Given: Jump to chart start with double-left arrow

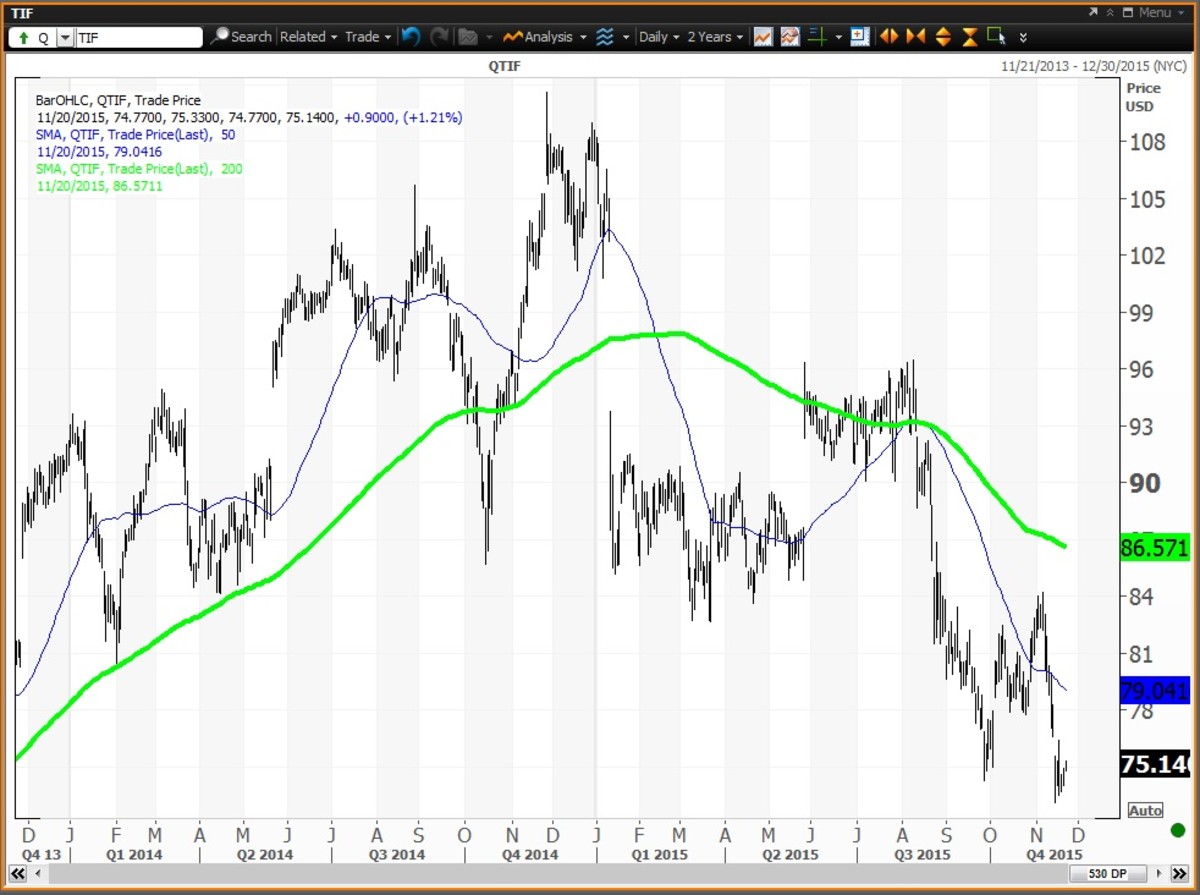Looking at the screenshot, I should (x=18, y=873).
